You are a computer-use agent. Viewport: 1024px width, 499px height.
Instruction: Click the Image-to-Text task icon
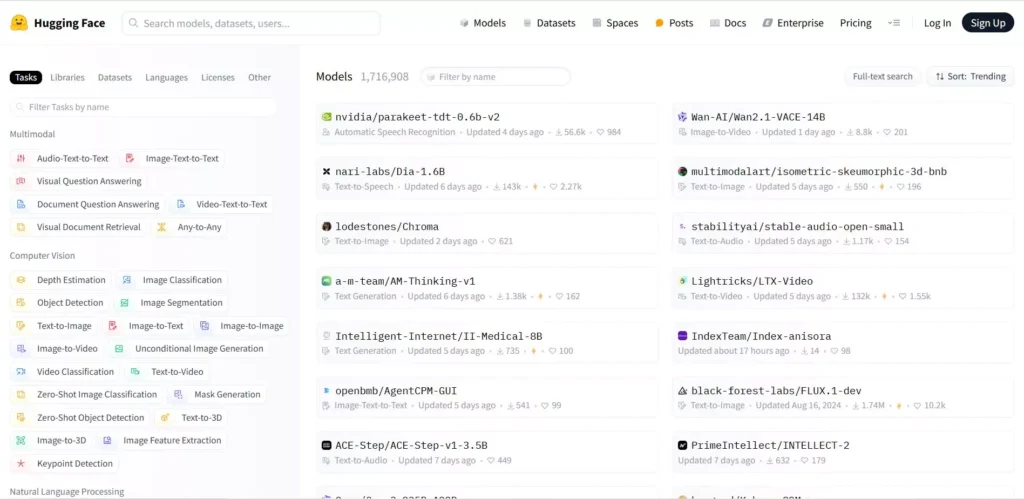pyautogui.click(x=112, y=326)
